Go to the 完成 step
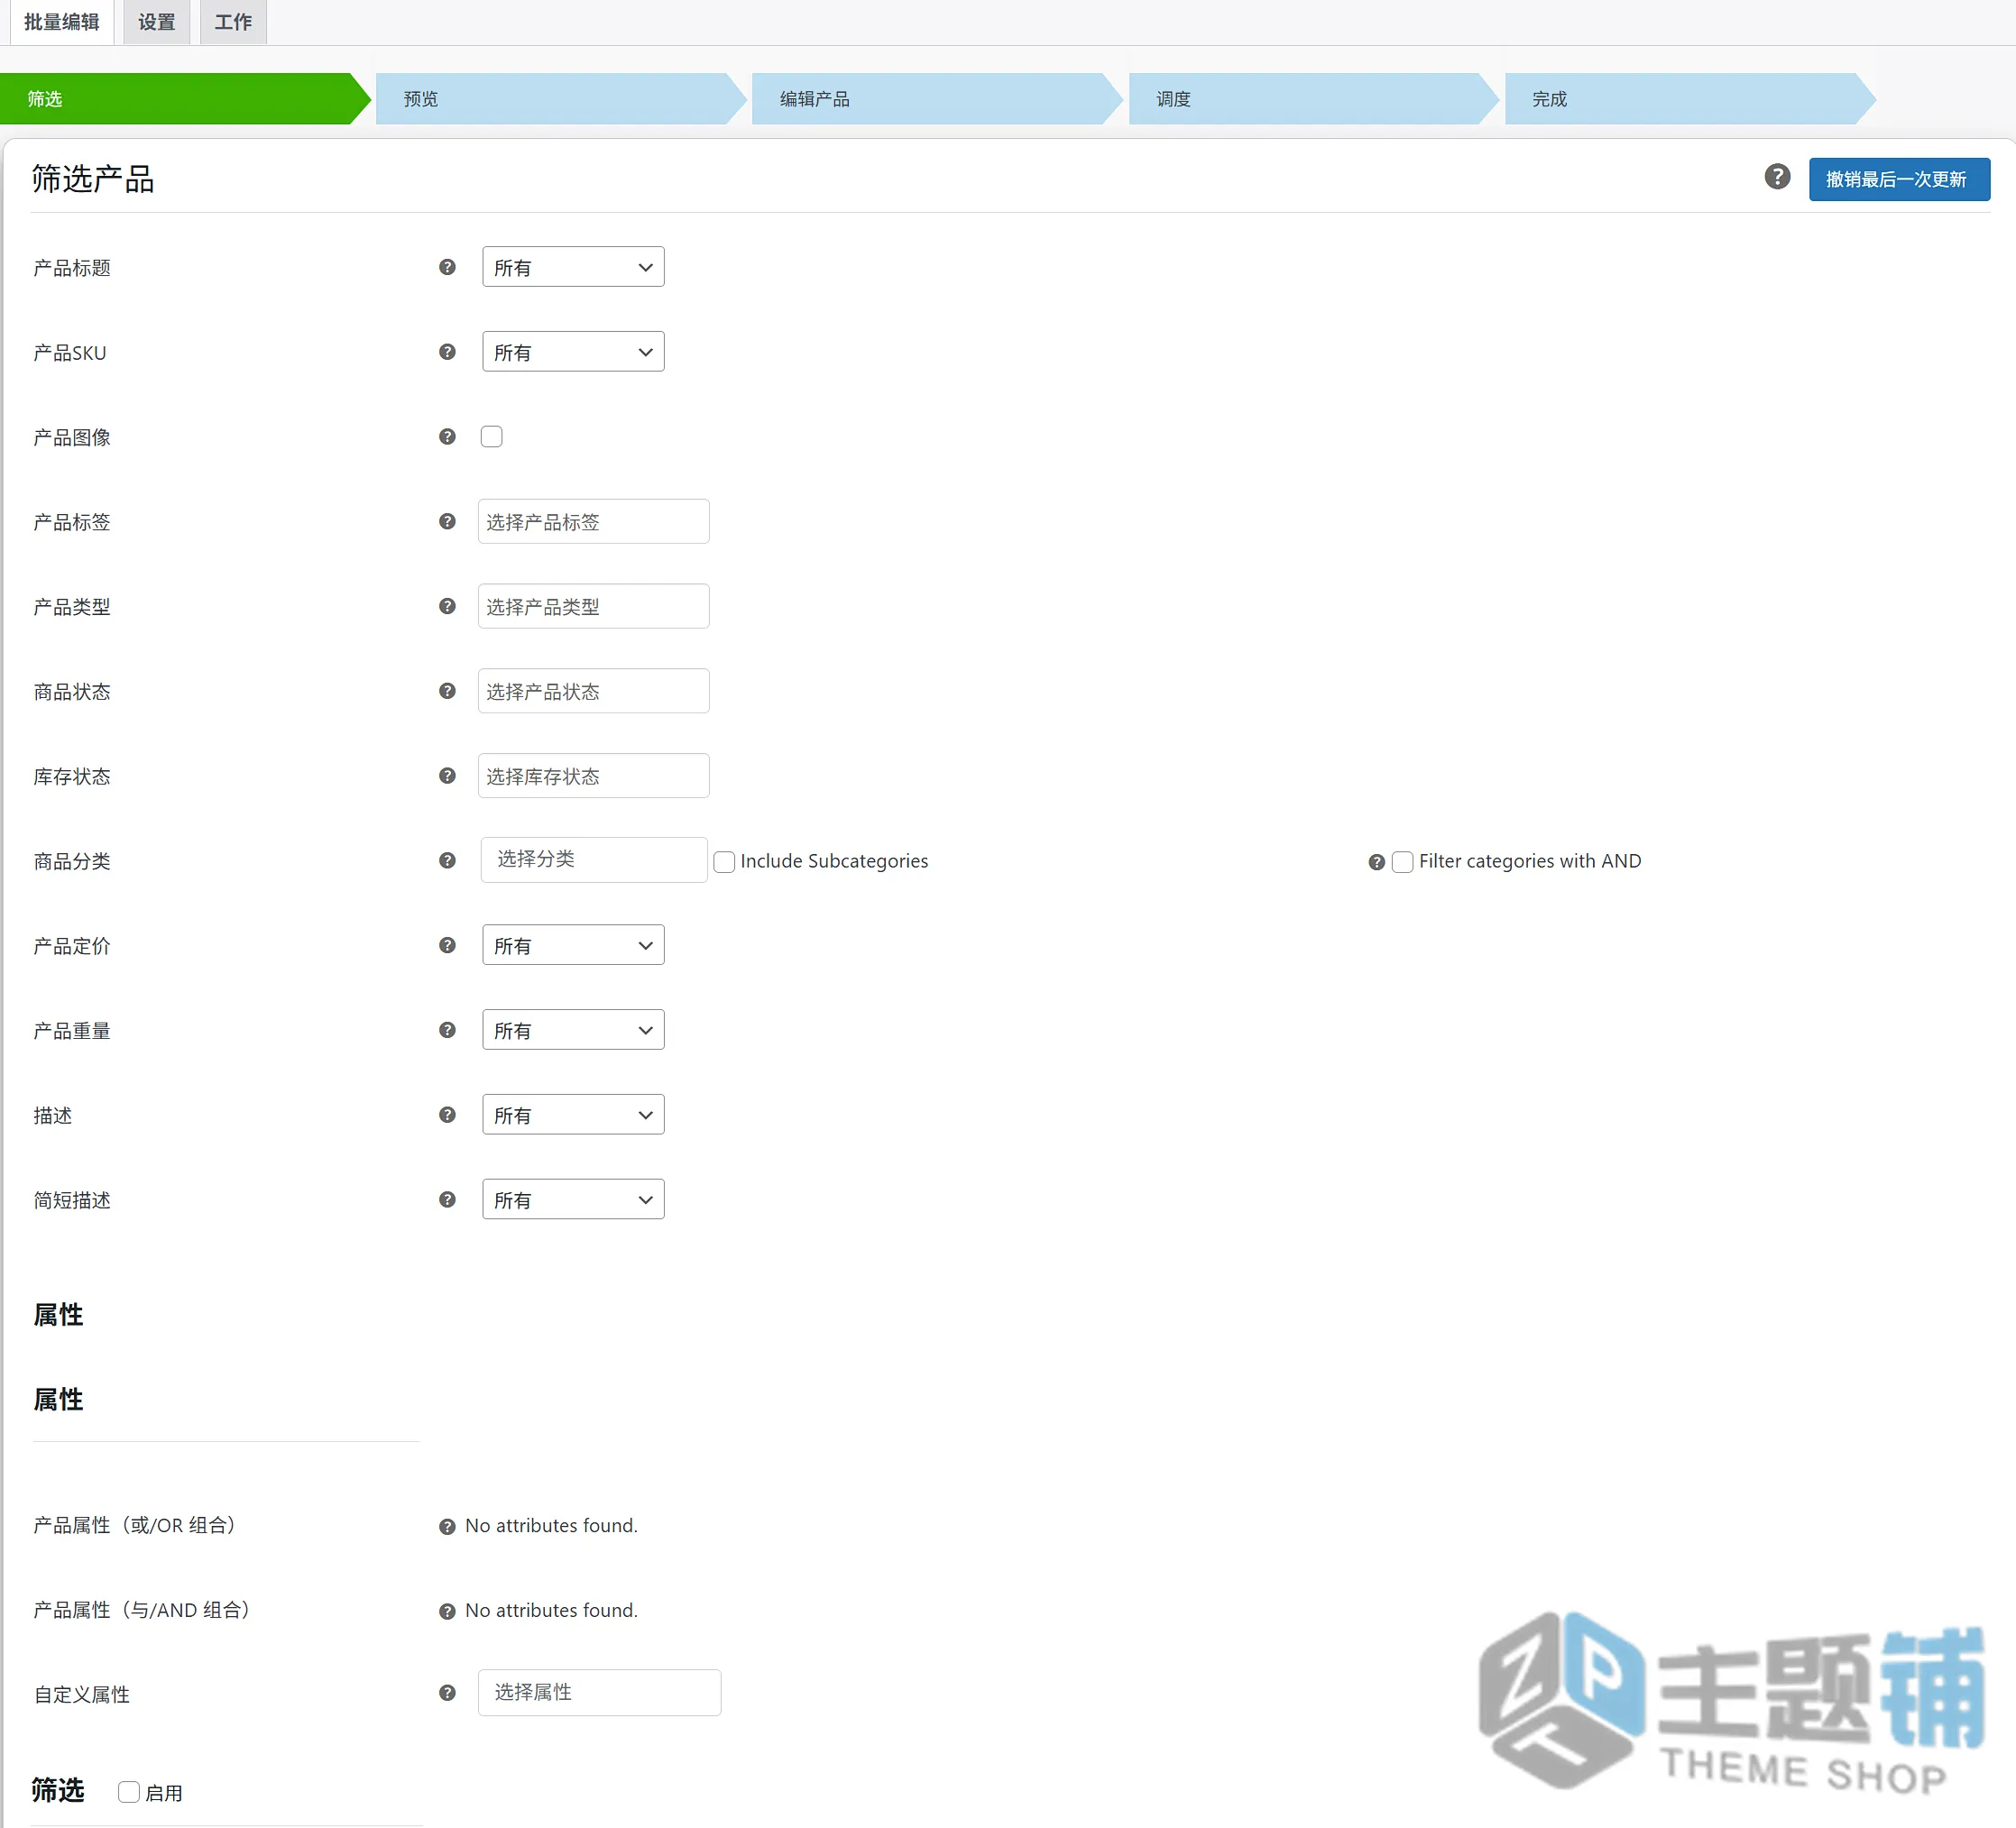2016x1828 pixels. pyautogui.click(x=1690, y=99)
